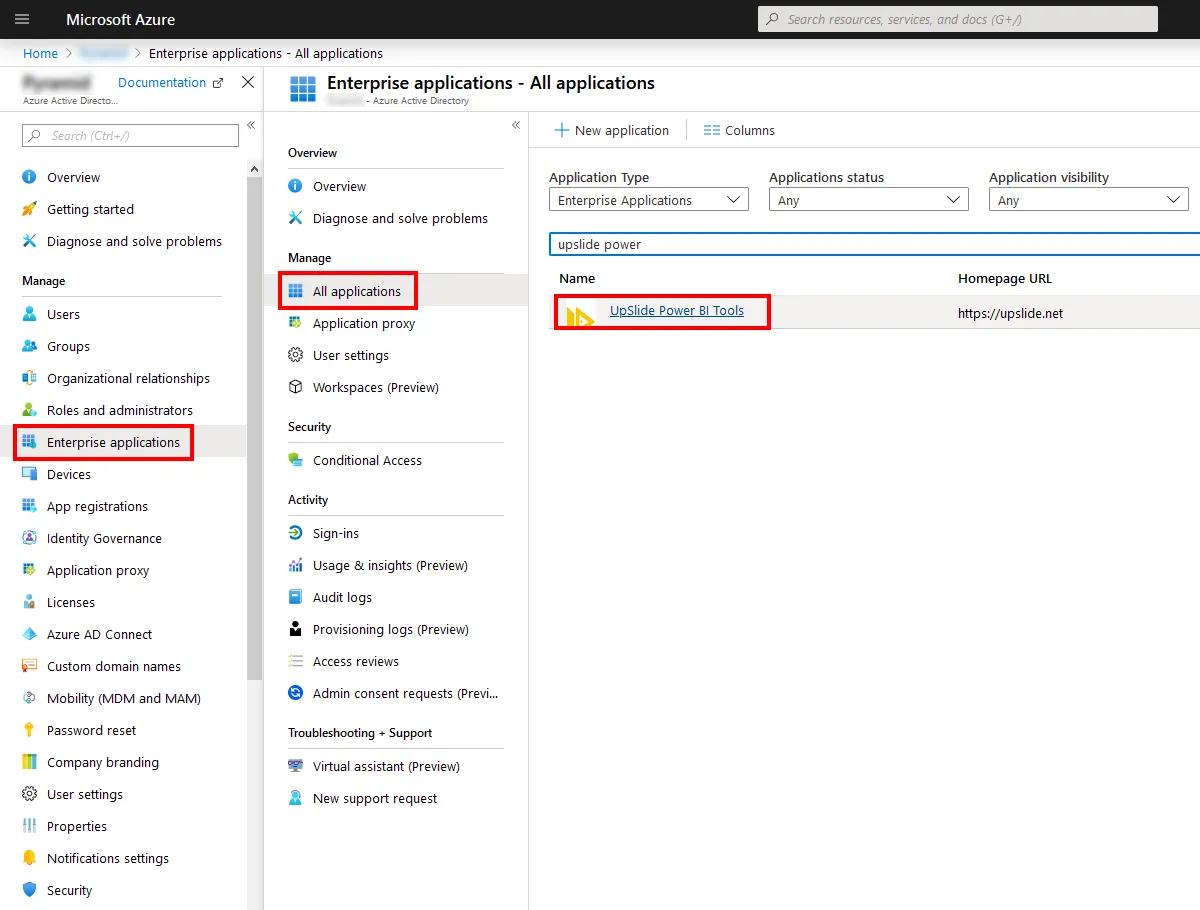Image resolution: width=1200 pixels, height=910 pixels.
Task: Collapse the left Azure AD navigation pane
Action: 251,125
